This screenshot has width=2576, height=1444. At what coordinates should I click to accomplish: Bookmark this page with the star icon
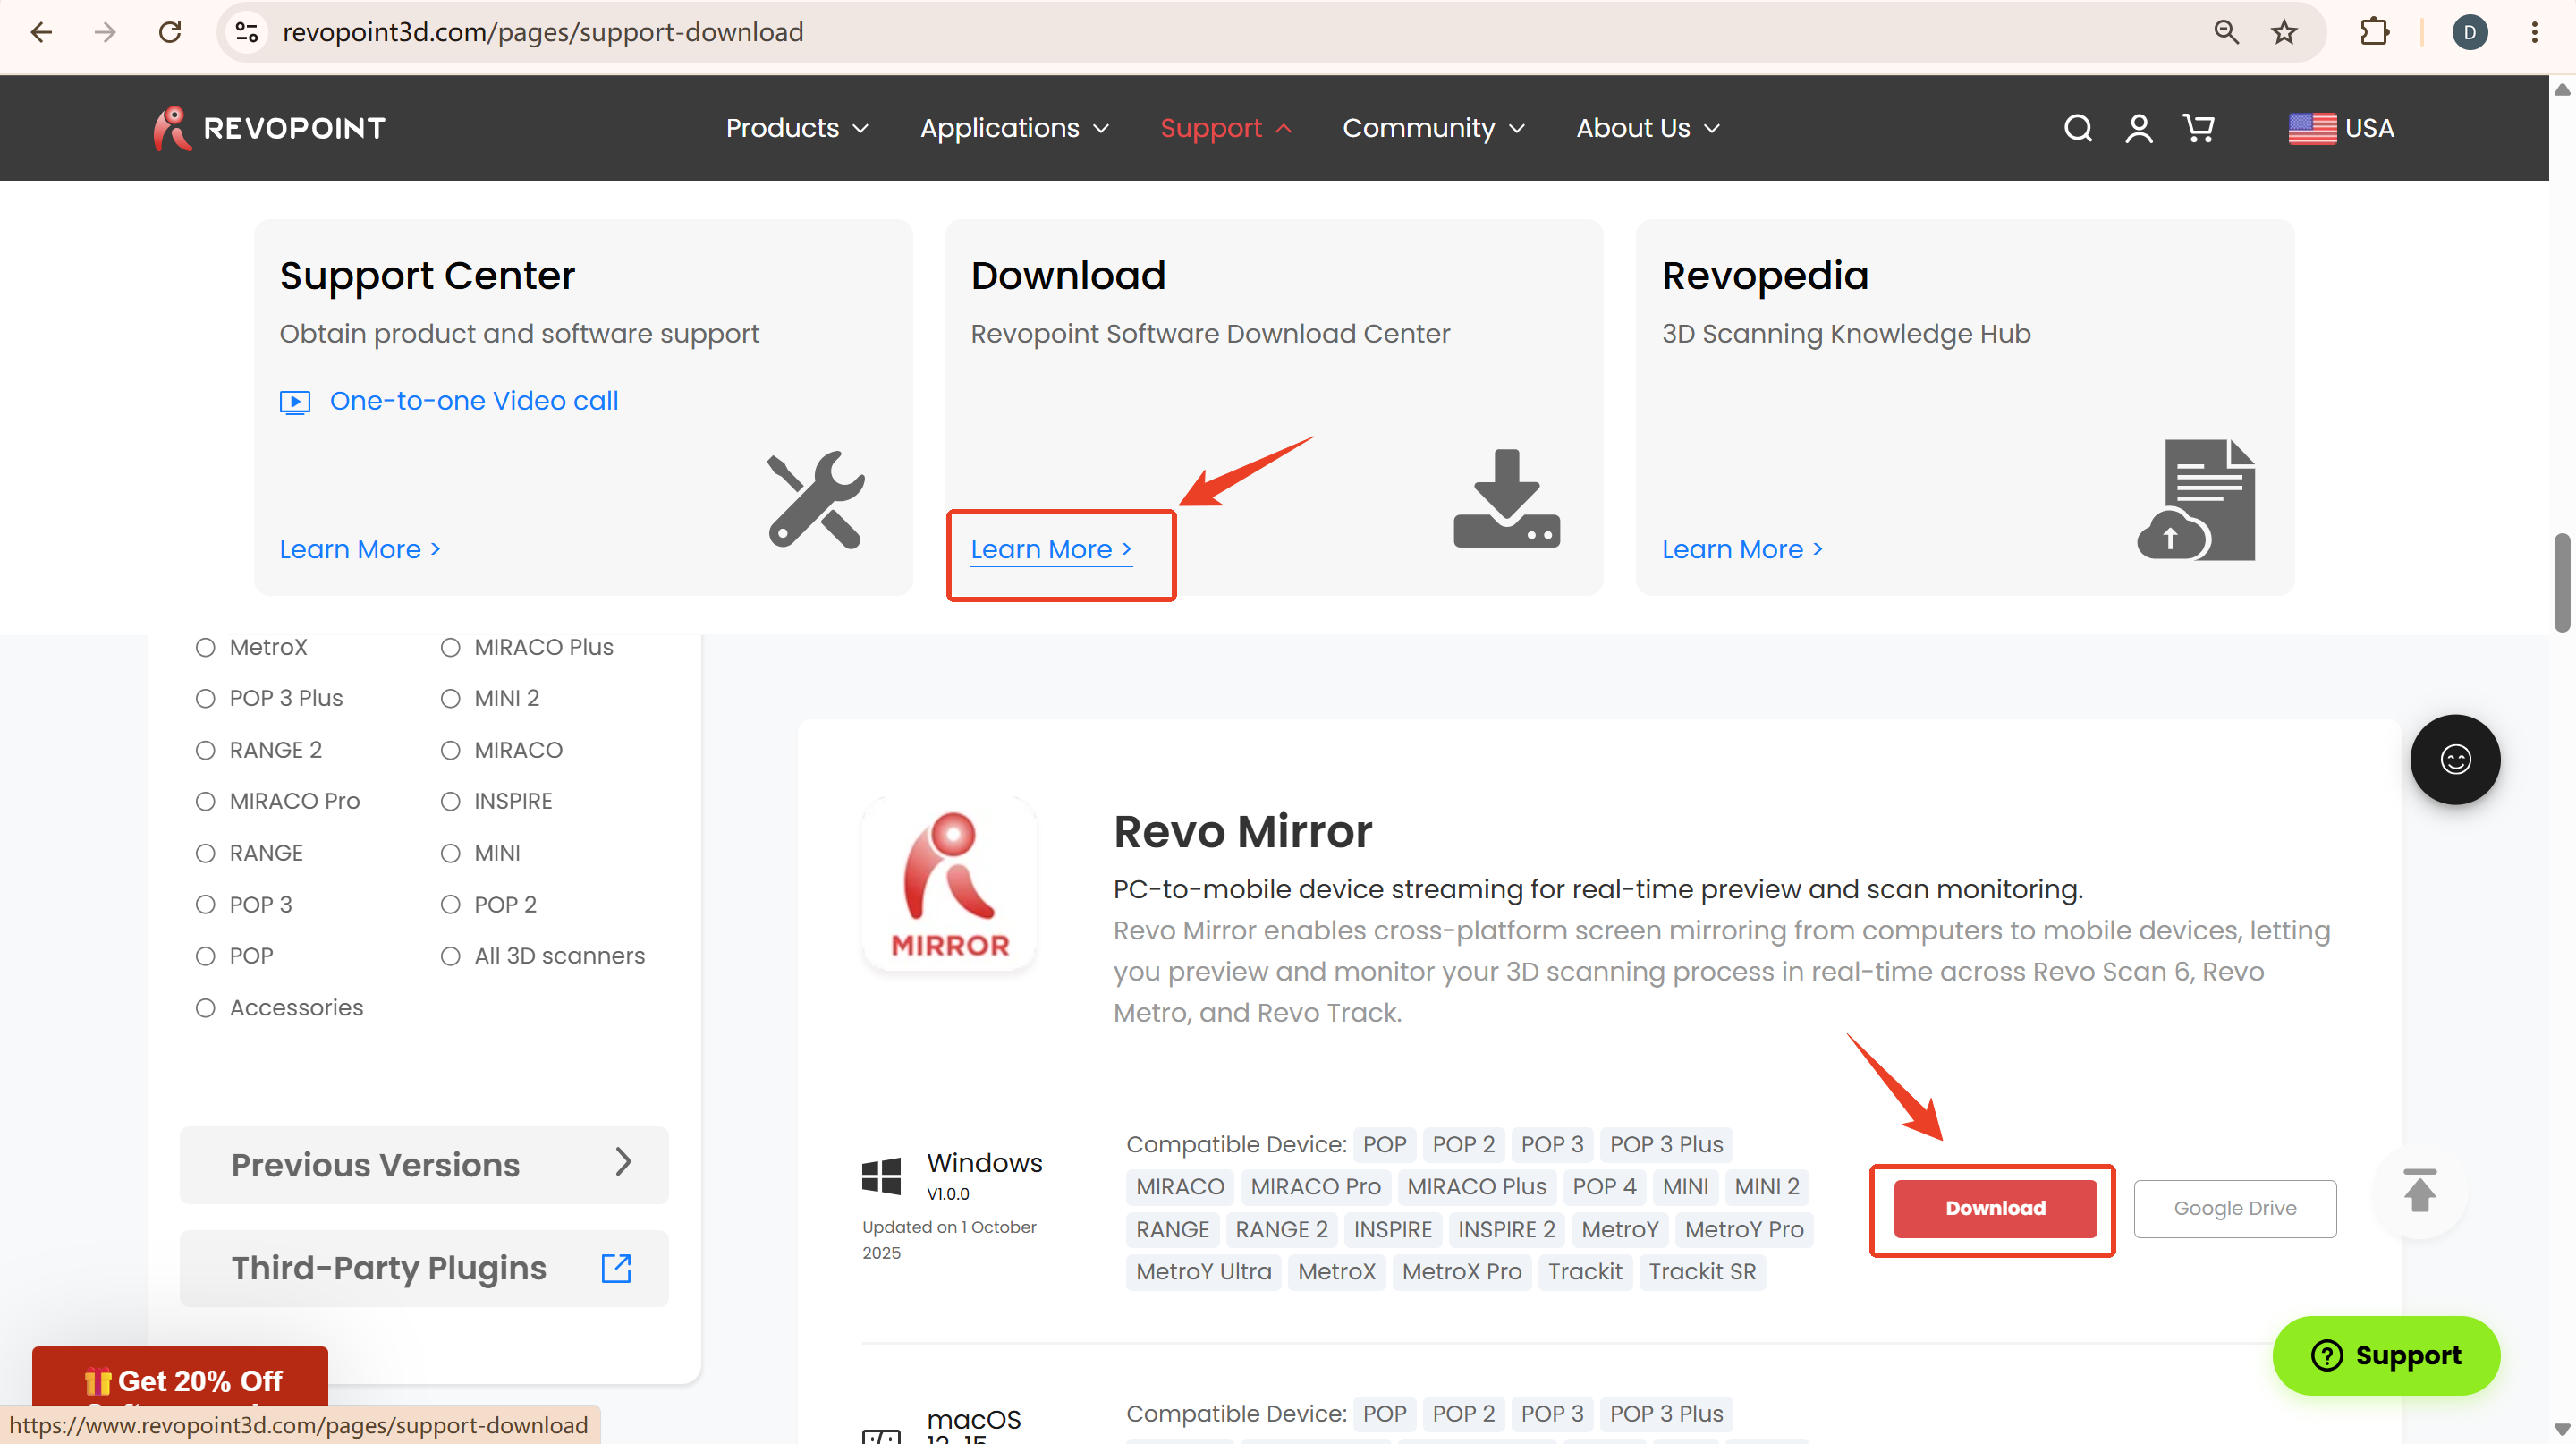tap(2284, 32)
